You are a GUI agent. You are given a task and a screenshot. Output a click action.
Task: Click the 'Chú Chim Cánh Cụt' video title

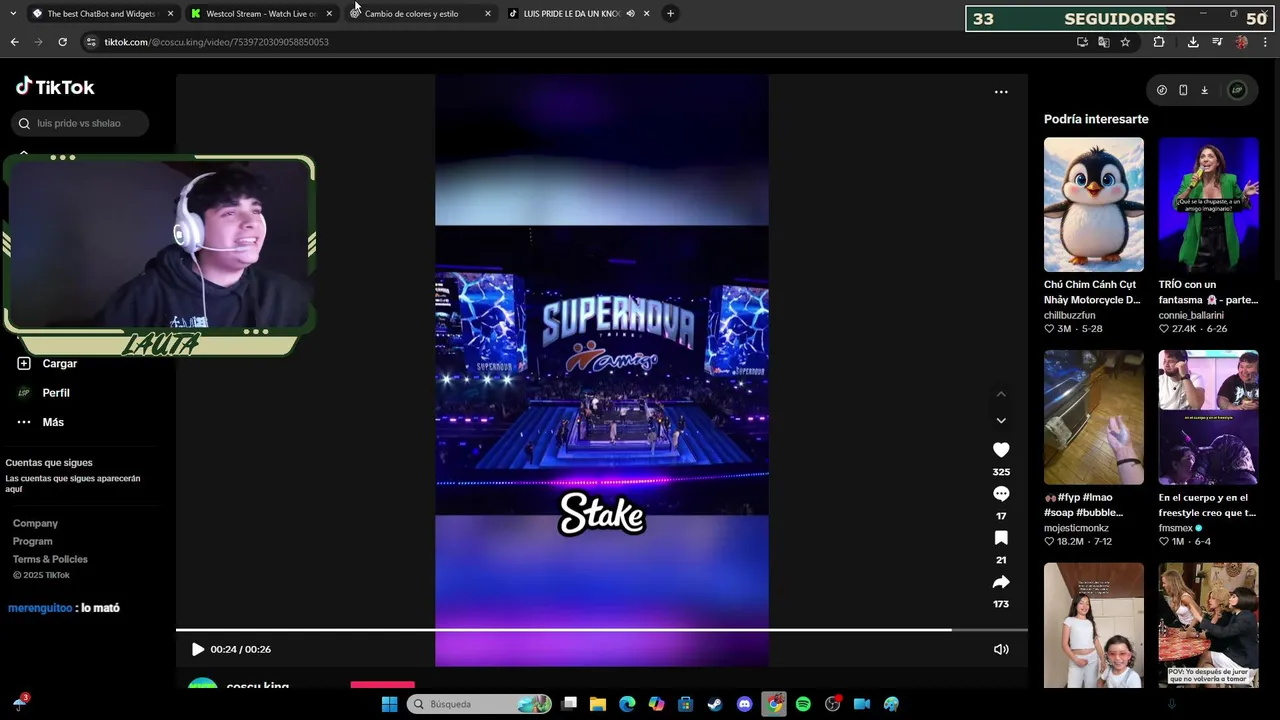1092,292
